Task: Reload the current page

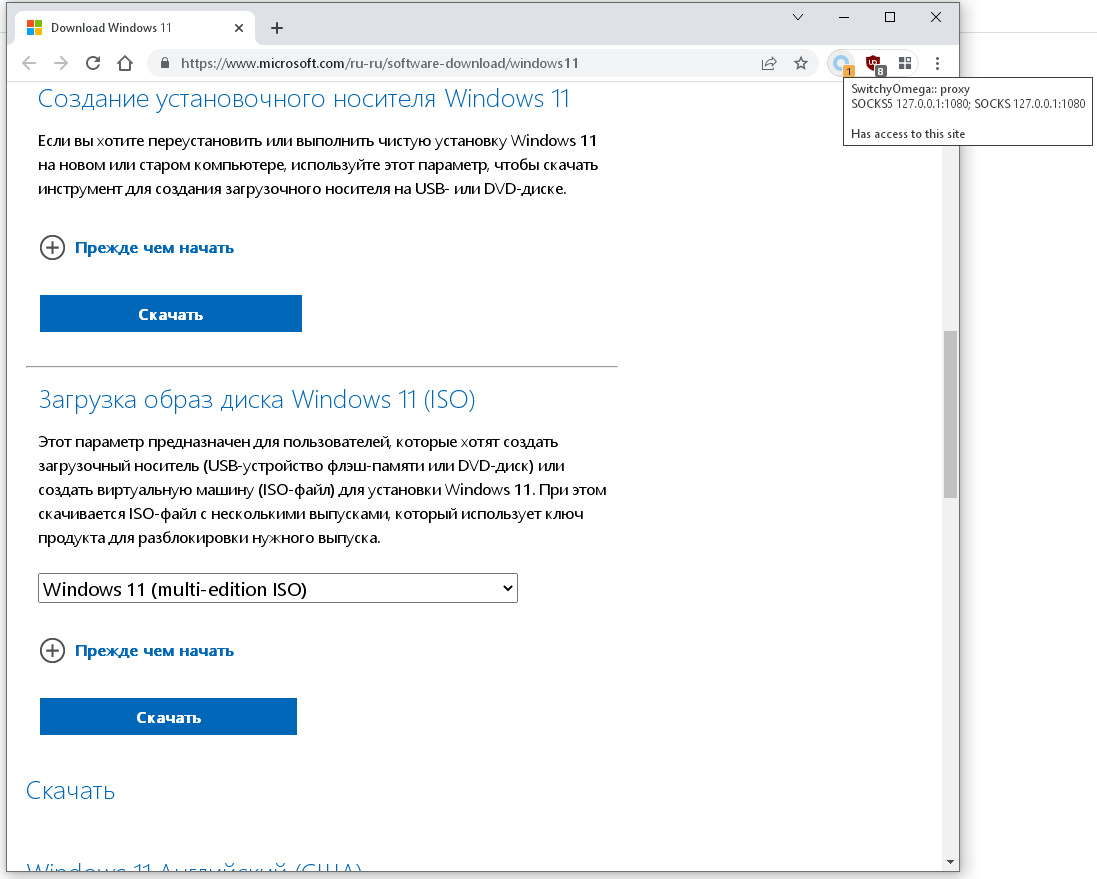Action: (x=93, y=64)
